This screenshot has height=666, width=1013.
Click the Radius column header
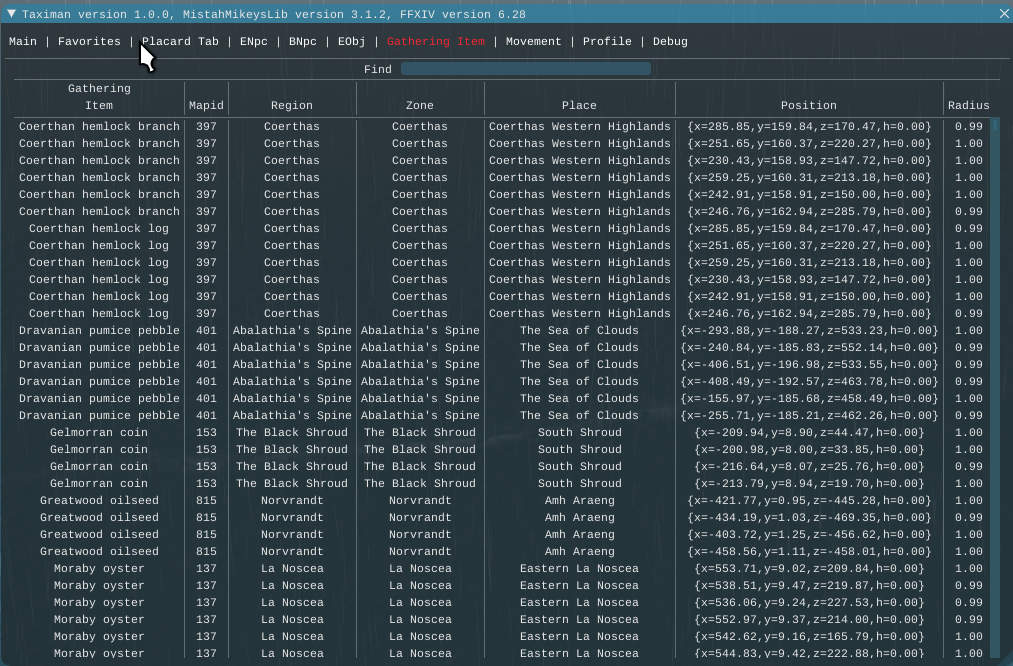[968, 105]
